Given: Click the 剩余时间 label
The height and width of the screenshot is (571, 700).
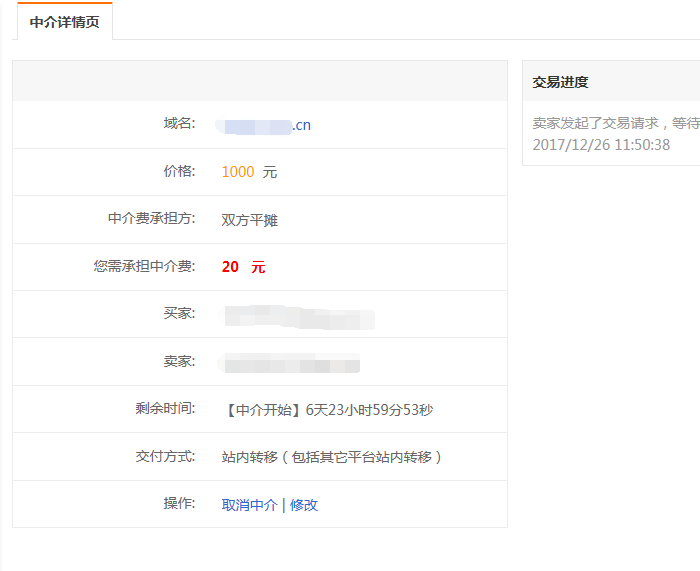Looking at the screenshot, I should coord(165,408).
